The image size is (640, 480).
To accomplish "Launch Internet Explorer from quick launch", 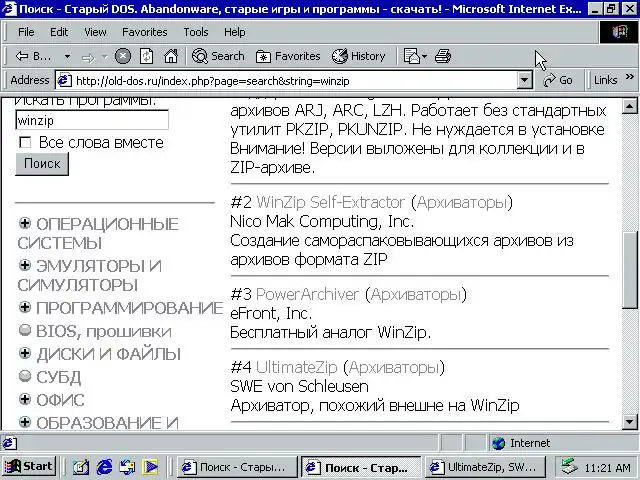I will tap(104, 467).
